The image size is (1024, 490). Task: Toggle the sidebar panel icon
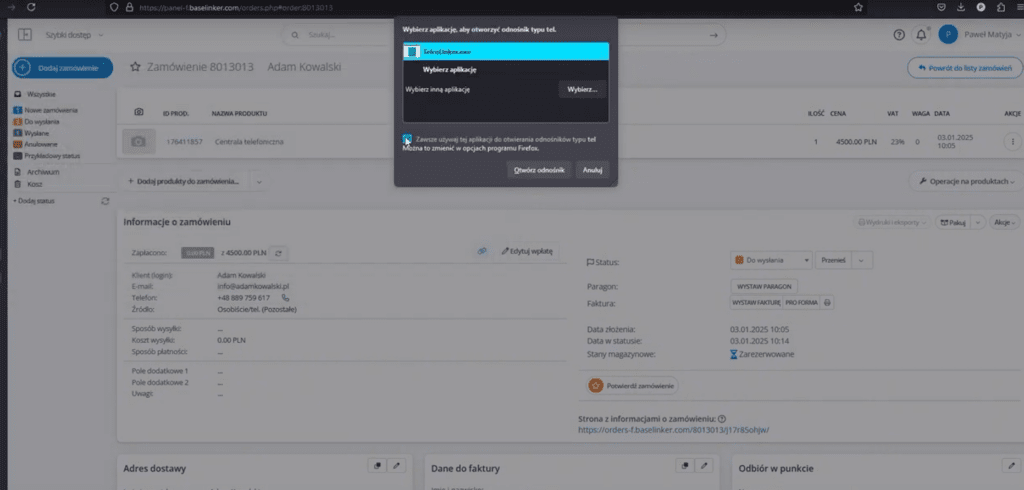click(x=25, y=35)
